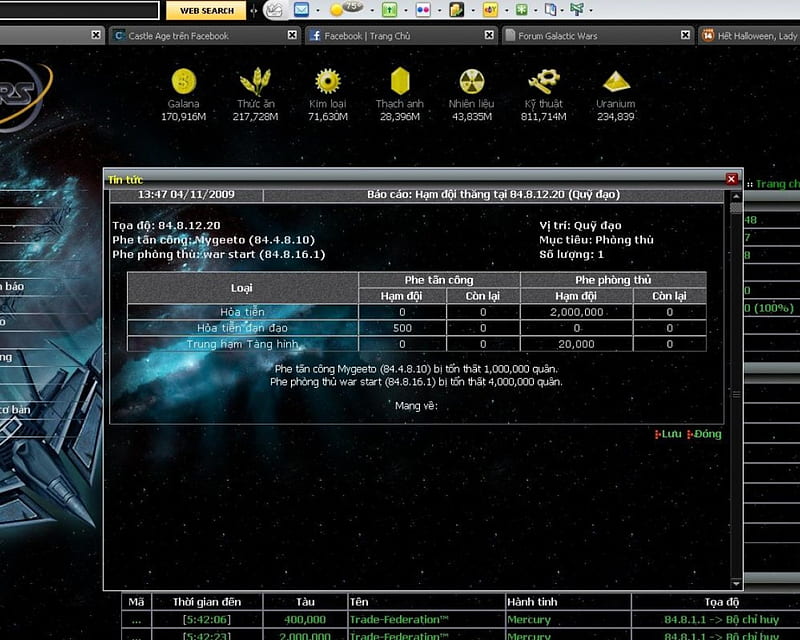
Task: Click Trade-Federation link in 400,000 row
Action: 398,620
